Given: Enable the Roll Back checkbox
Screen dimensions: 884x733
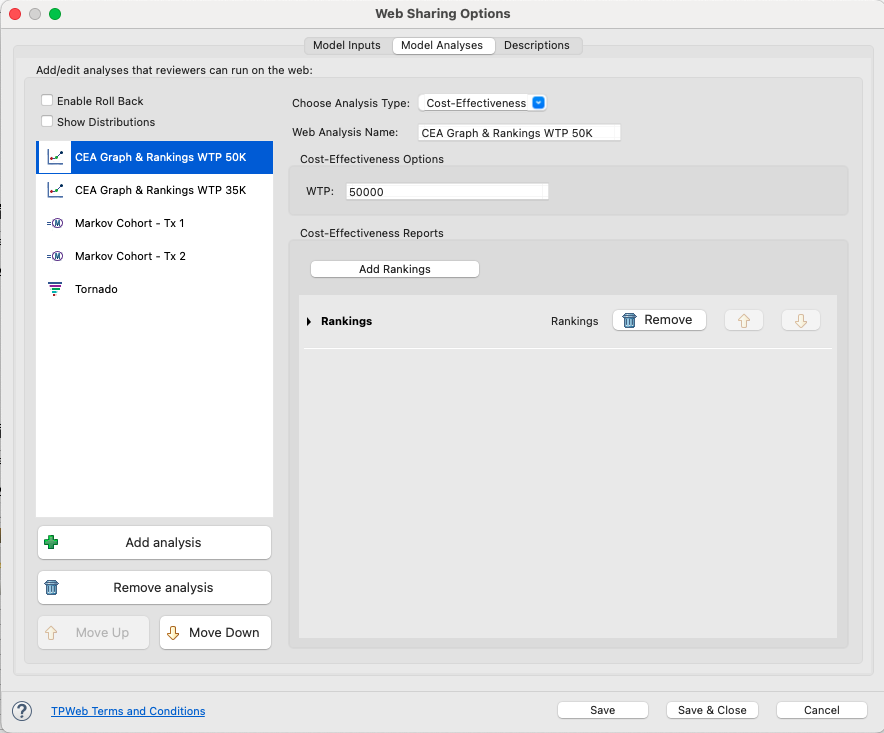Looking at the screenshot, I should click(x=47, y=100).
